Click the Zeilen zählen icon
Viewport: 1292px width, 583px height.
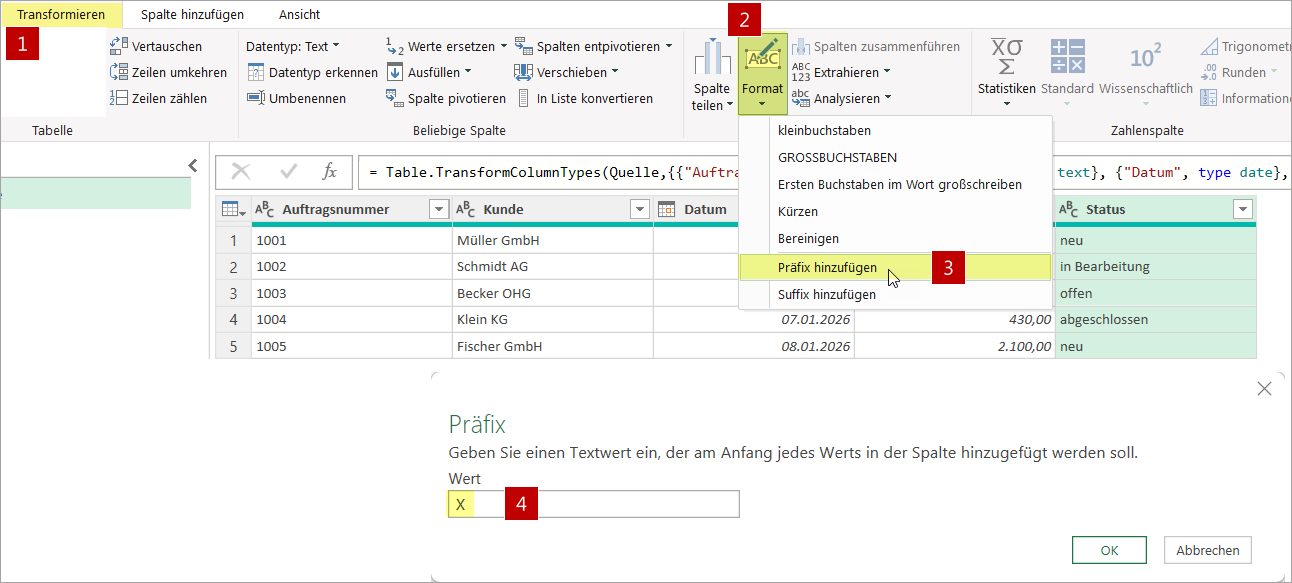click(121, 97)
